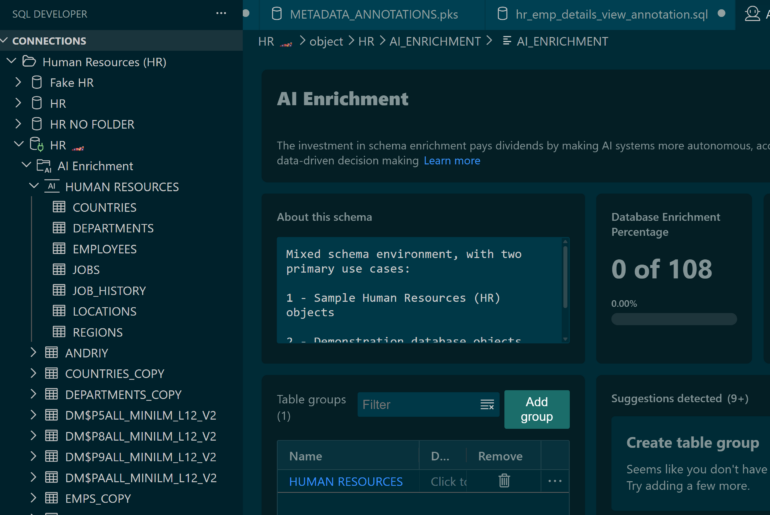
Task: Delete the HUMAN RESOURCES group via trash icon
Action: (x=504, y=481)
